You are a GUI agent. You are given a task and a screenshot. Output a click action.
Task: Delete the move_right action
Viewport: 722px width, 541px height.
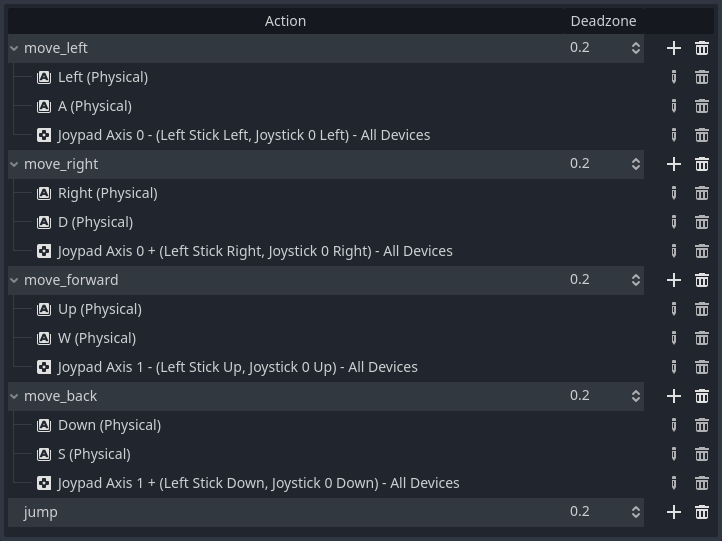click(702, 164)
